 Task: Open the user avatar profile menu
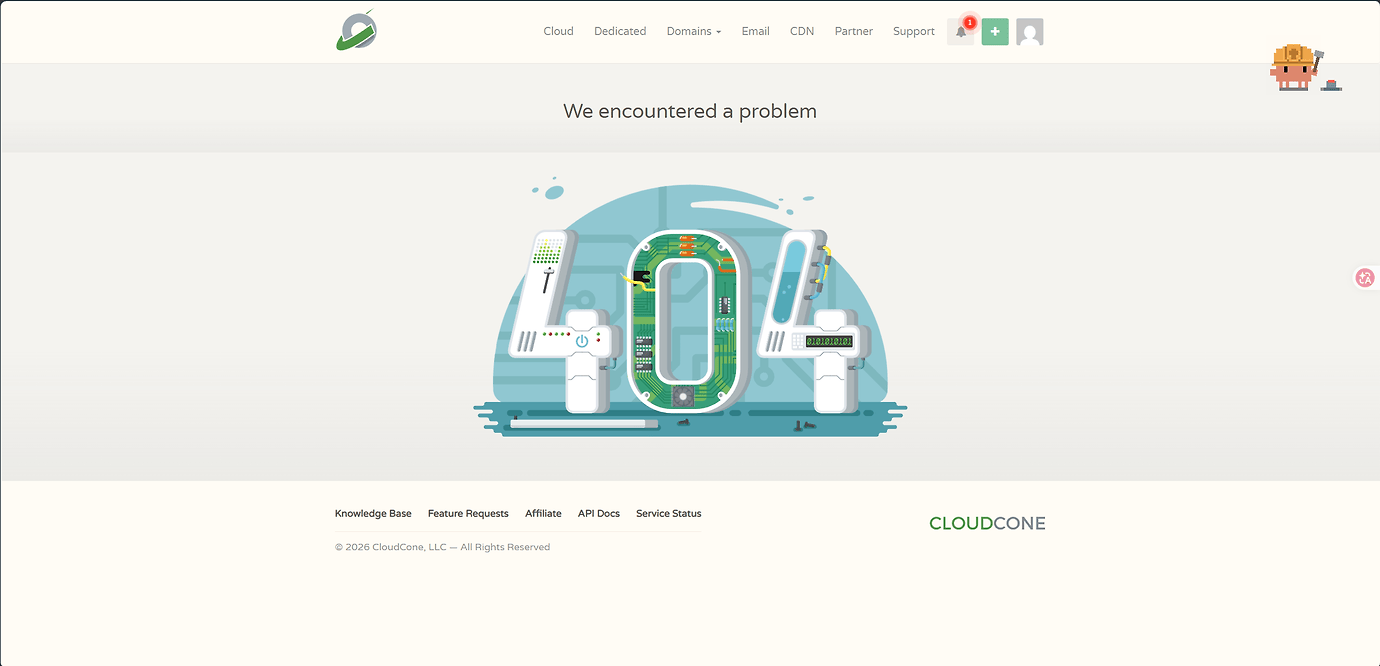tap(1030, 32)
